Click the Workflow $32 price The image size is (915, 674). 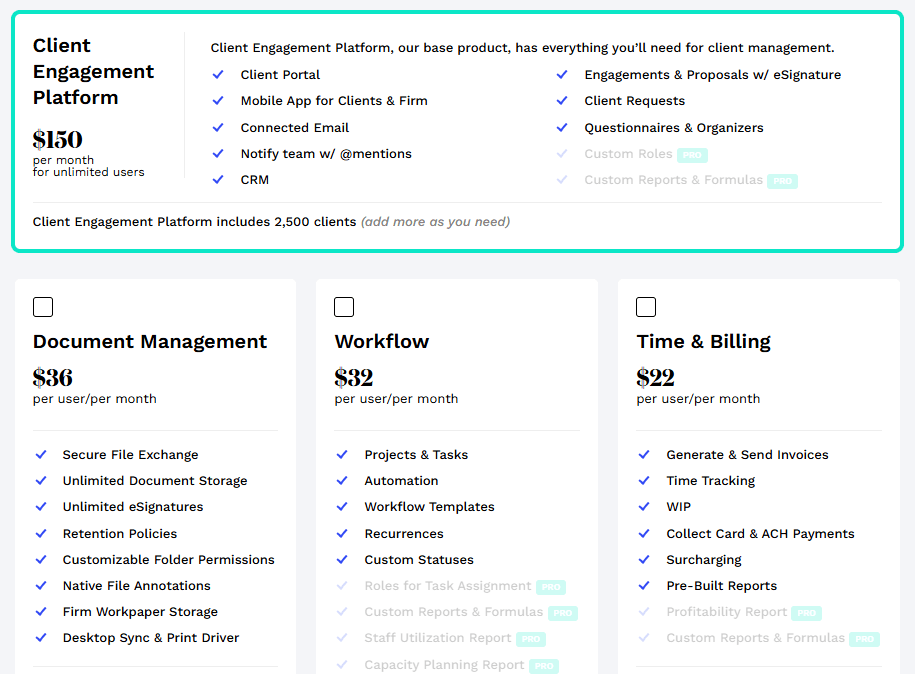pos(354,378)
